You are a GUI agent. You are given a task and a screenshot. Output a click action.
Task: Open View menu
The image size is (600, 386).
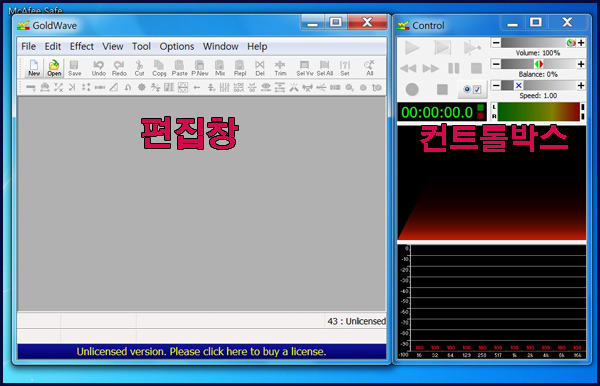coord(112,47)
